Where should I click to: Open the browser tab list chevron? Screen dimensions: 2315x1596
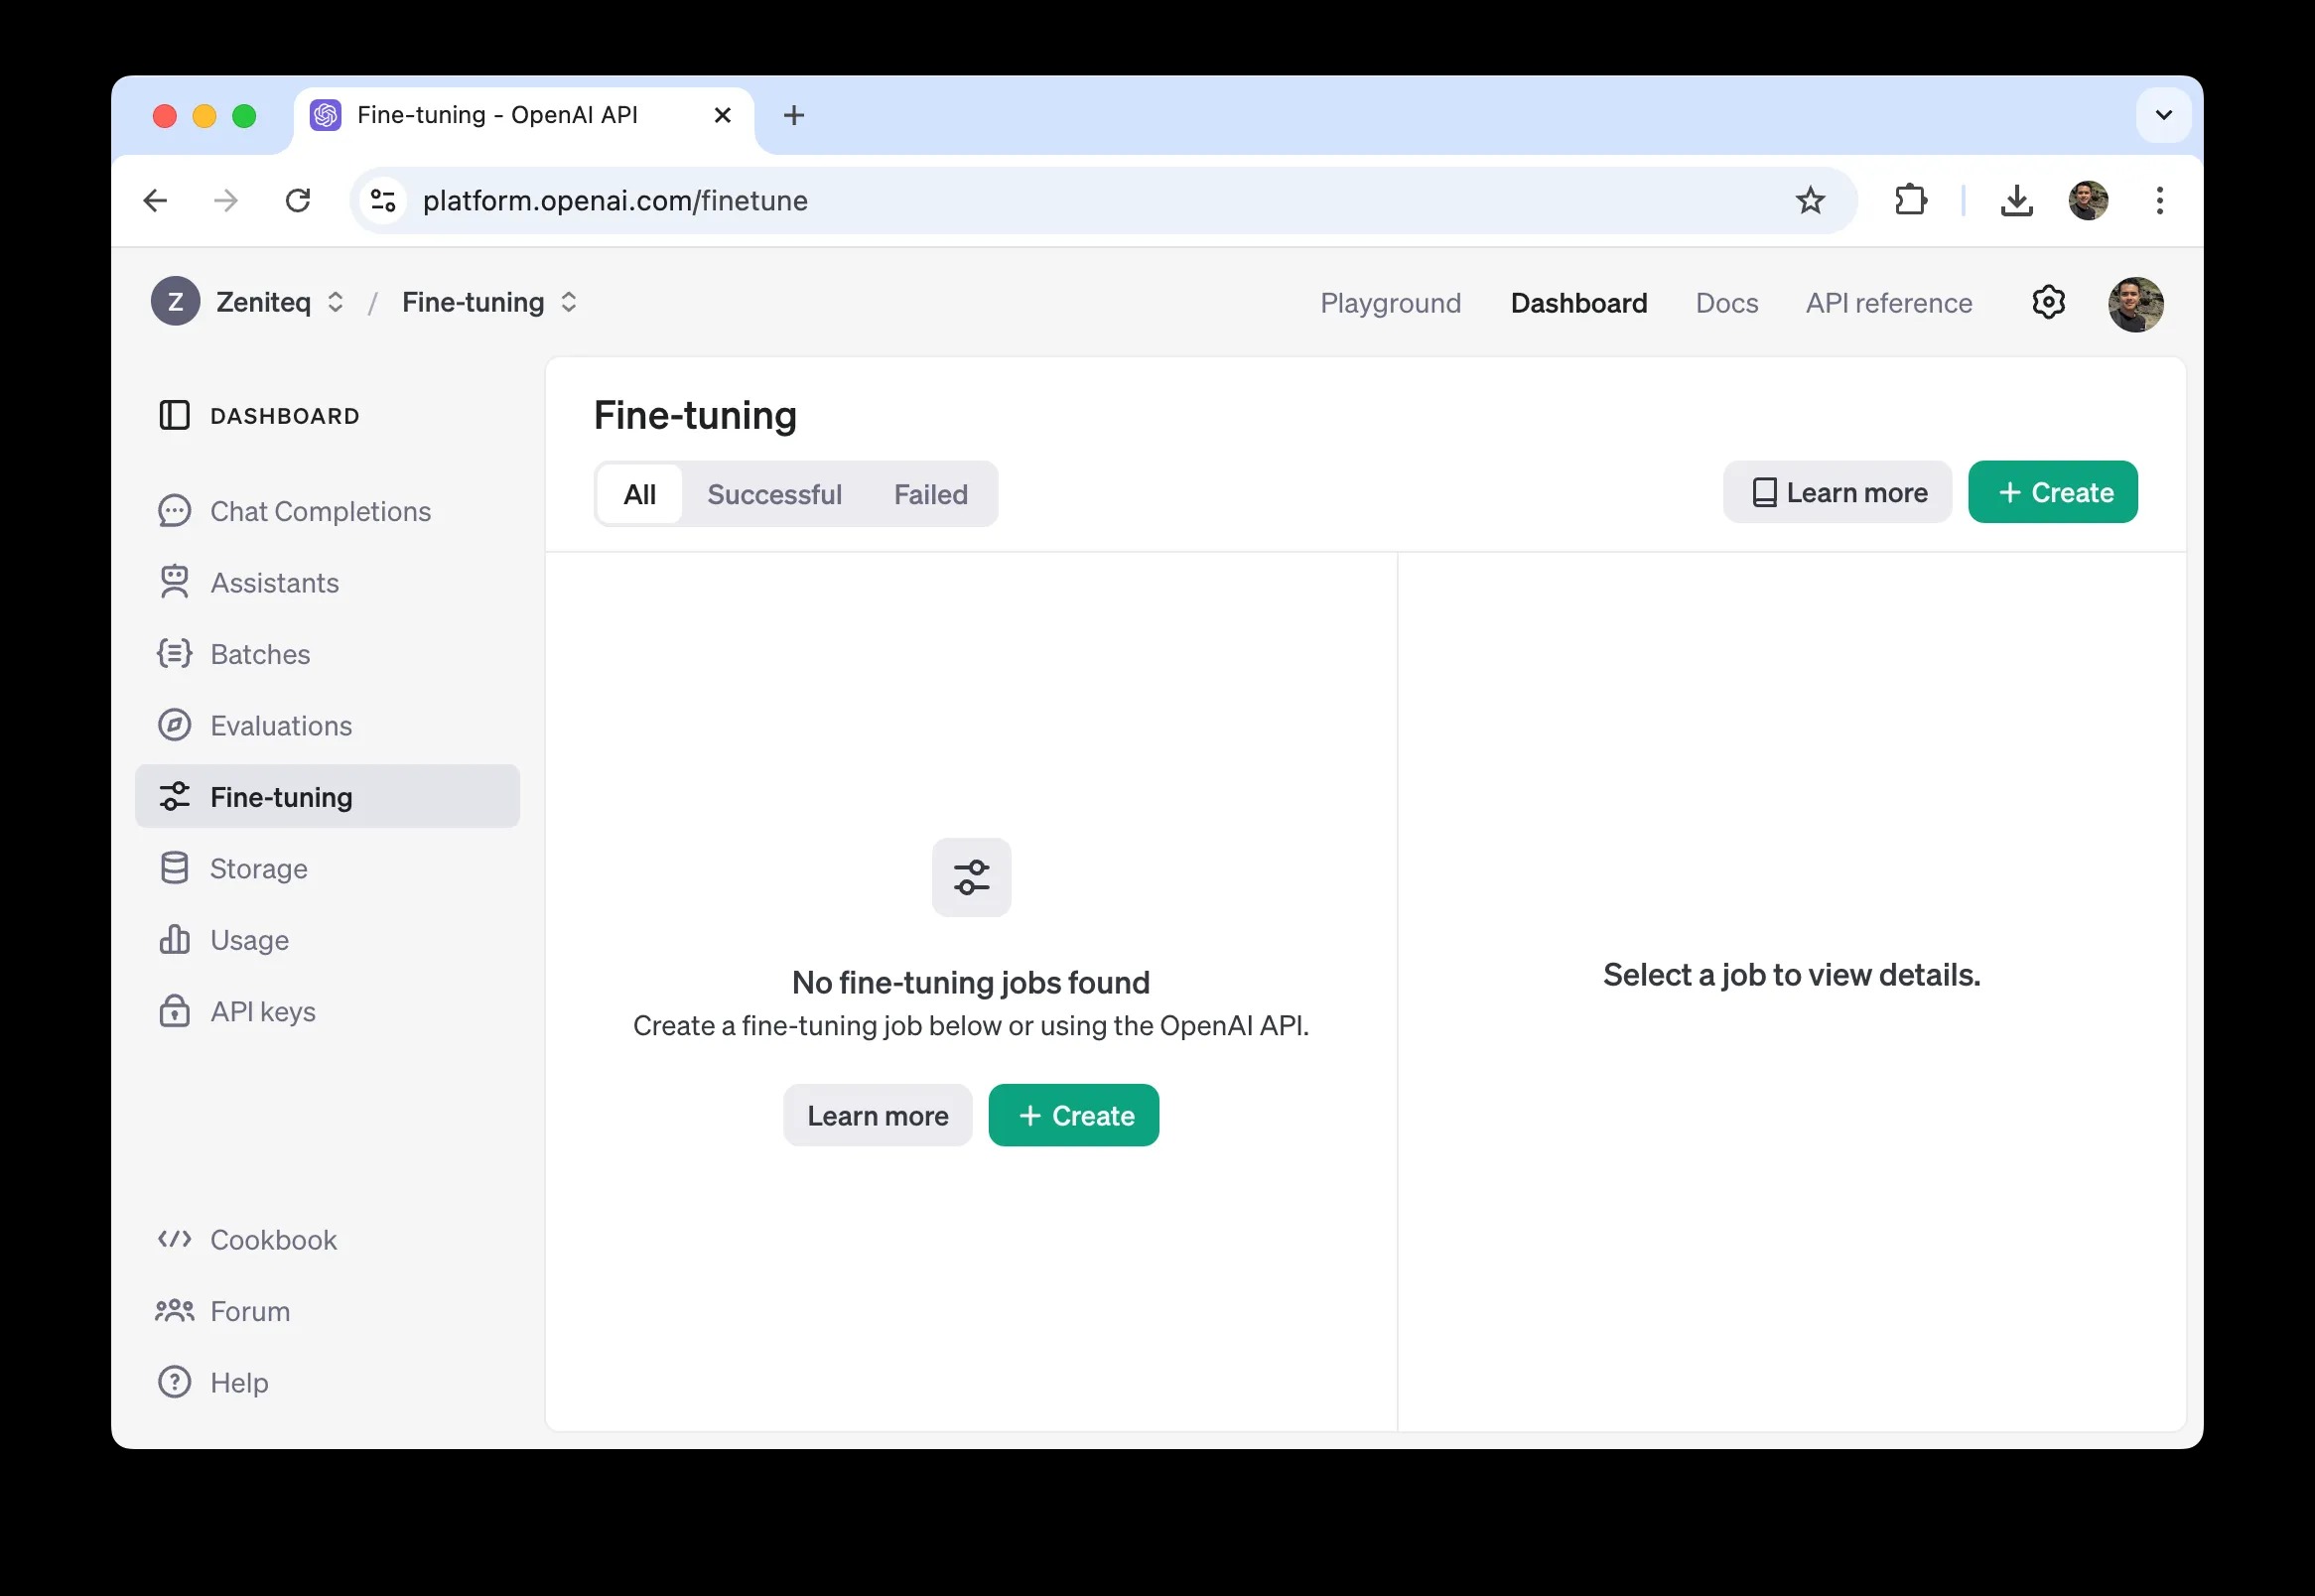[x=2163, y=115]
